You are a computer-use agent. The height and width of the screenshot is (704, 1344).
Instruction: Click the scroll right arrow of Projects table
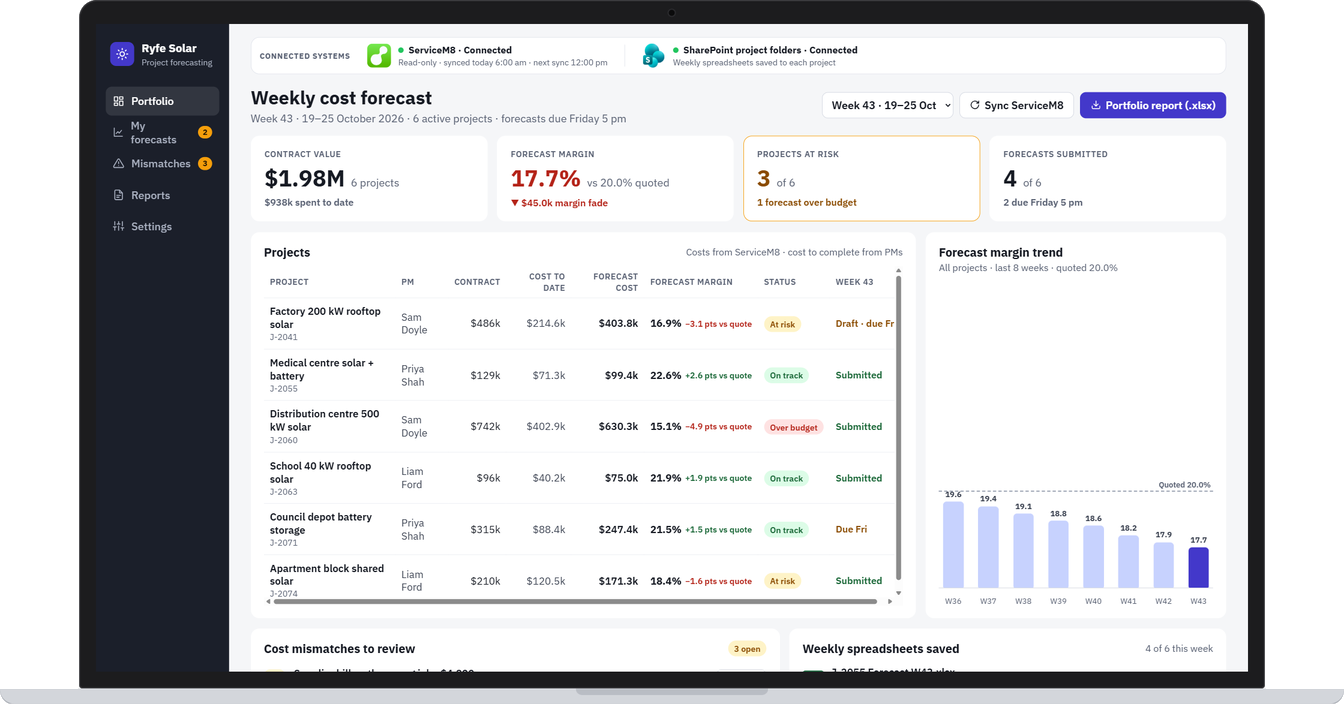click(x=890, y=601)
